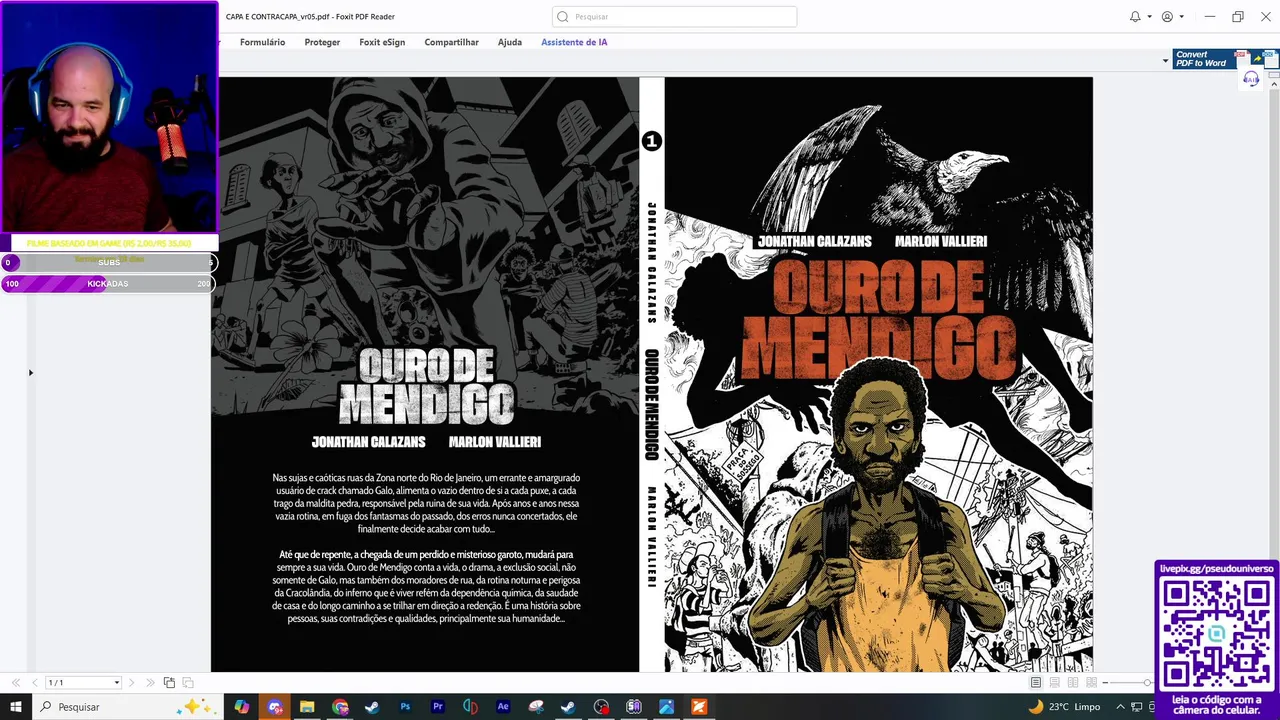Open Discord from the taskbar
1280x720 pixels.
point(275,707)
